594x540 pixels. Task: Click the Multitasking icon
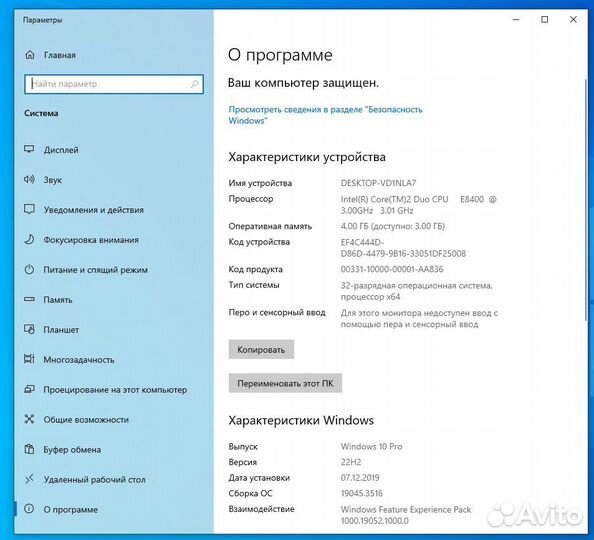click(x=29, y=359)
